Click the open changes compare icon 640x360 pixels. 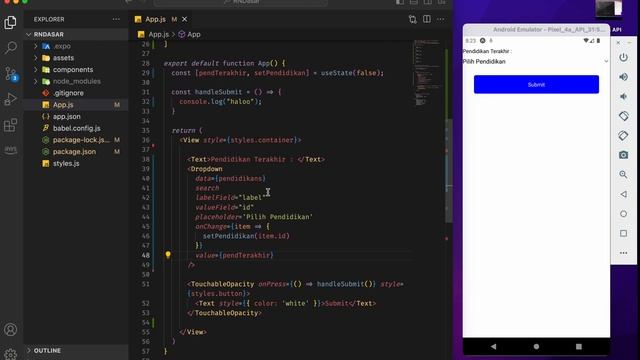click(x=413, y=19)
